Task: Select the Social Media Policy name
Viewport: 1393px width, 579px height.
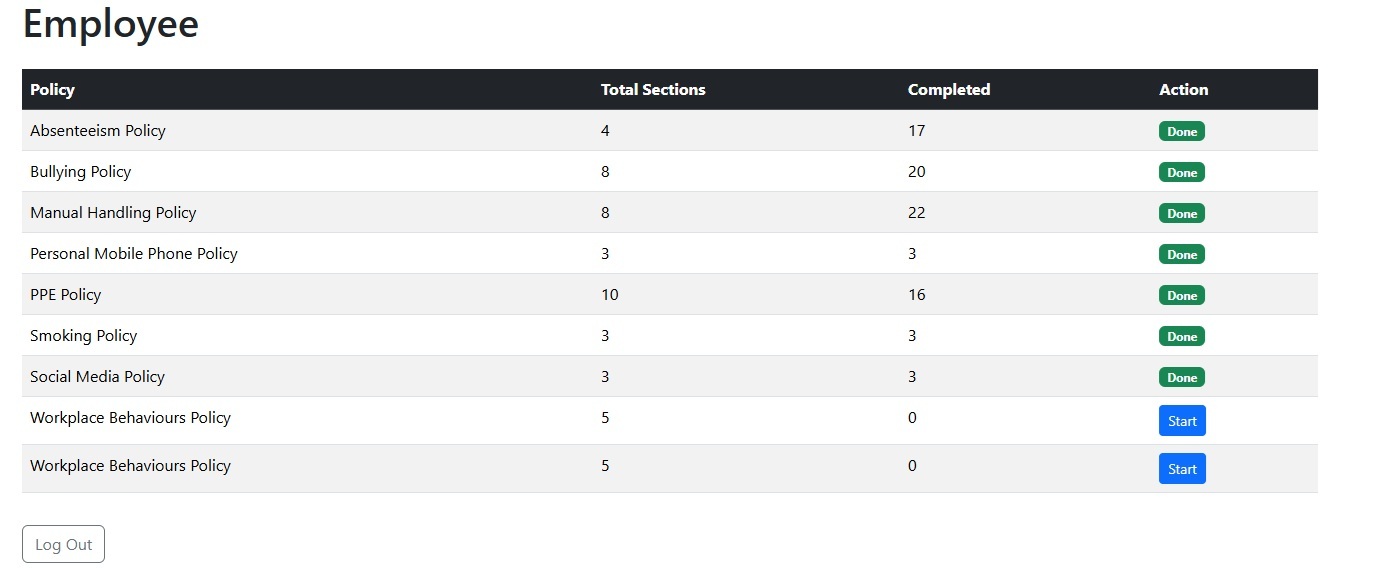Action: [98, 377]
